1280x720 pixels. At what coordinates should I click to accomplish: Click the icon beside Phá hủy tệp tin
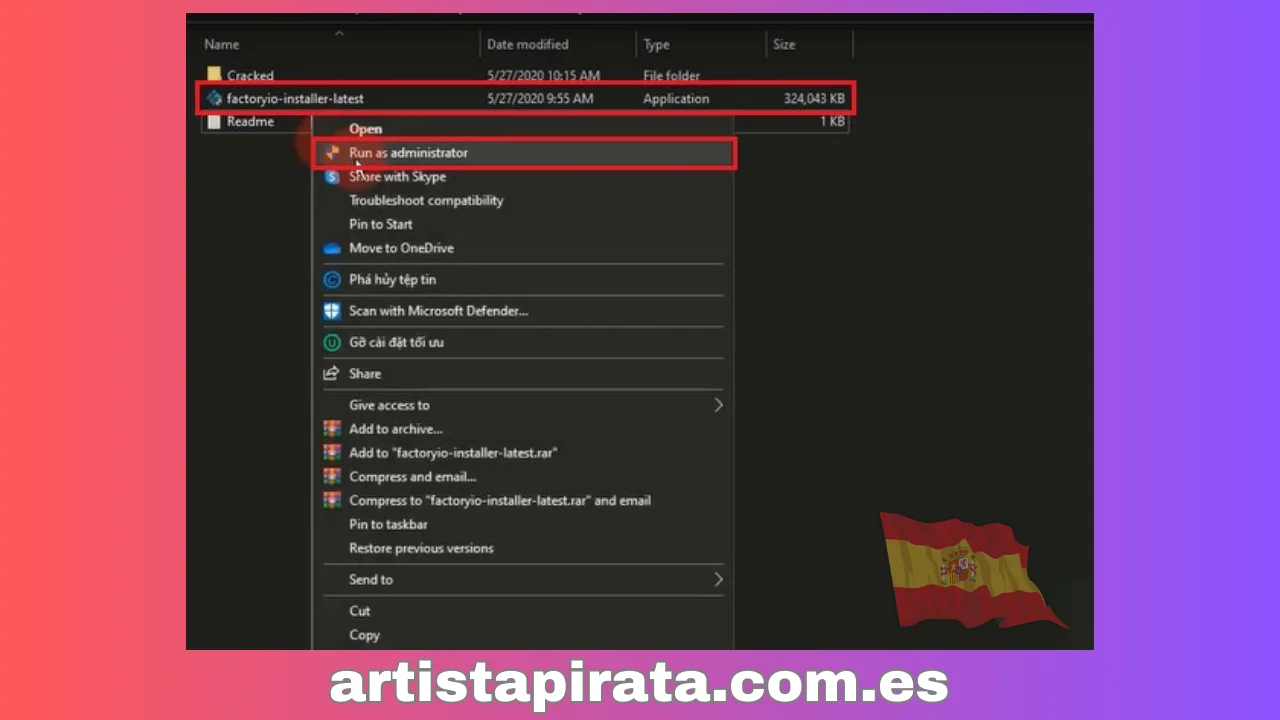click(x=332, y=280)
